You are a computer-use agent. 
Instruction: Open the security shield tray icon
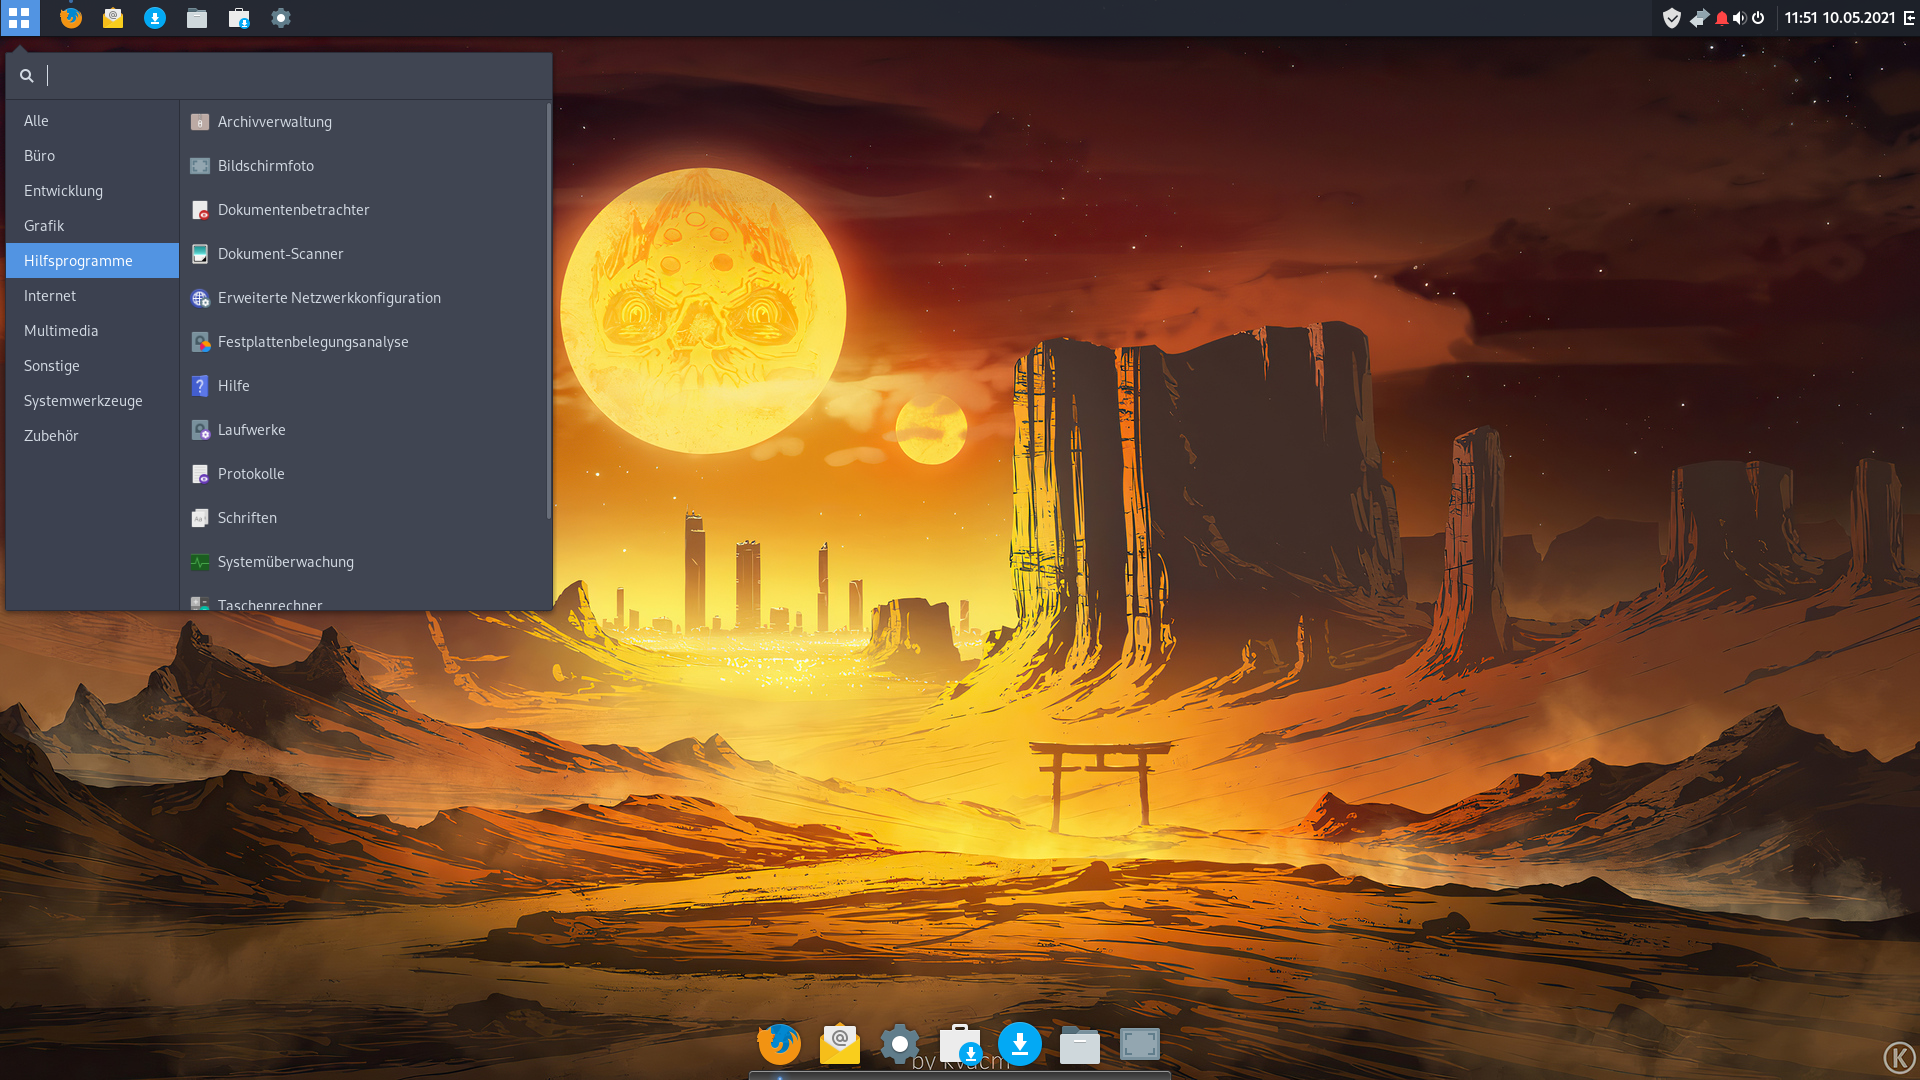pos(1671,18)
